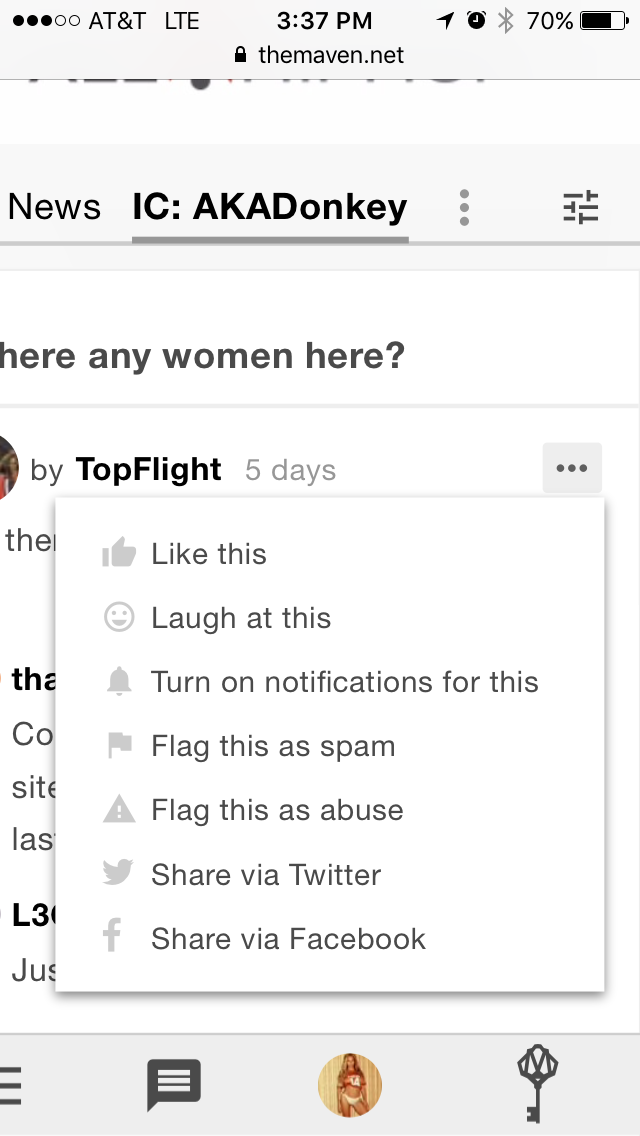Open the chat messages icon in bottom bar
Screen dimensions: 640x1136
coord(174,1084)
